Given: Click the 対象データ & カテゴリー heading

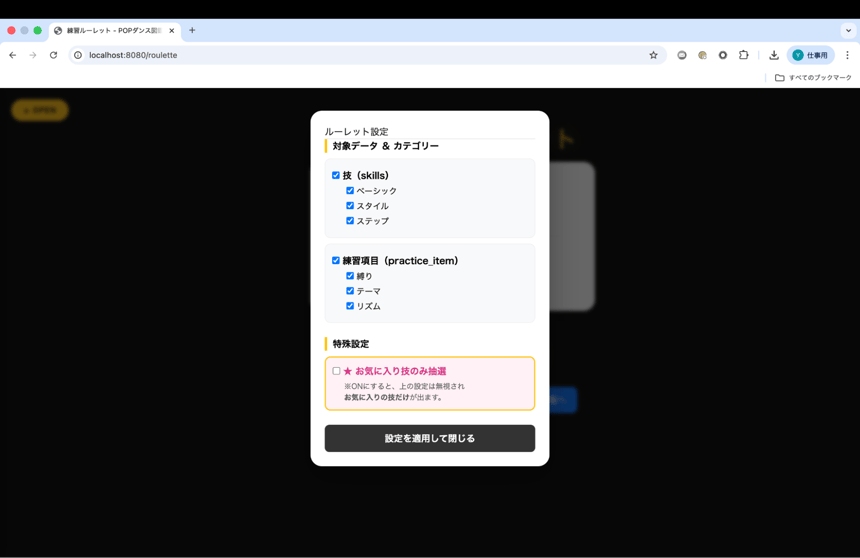Looking at the screenshot, I should [x=386, y=146].
